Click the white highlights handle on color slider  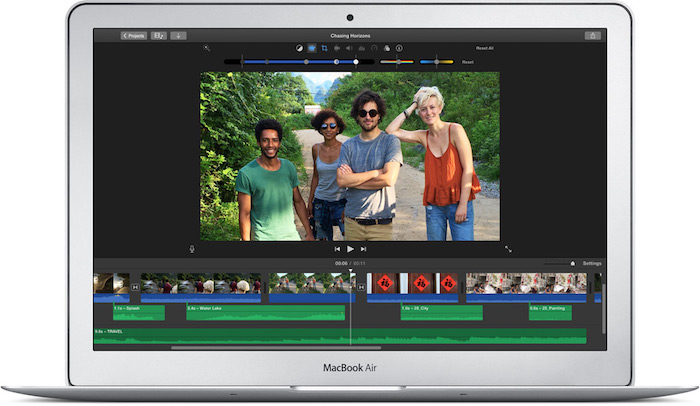click(356, 62)
